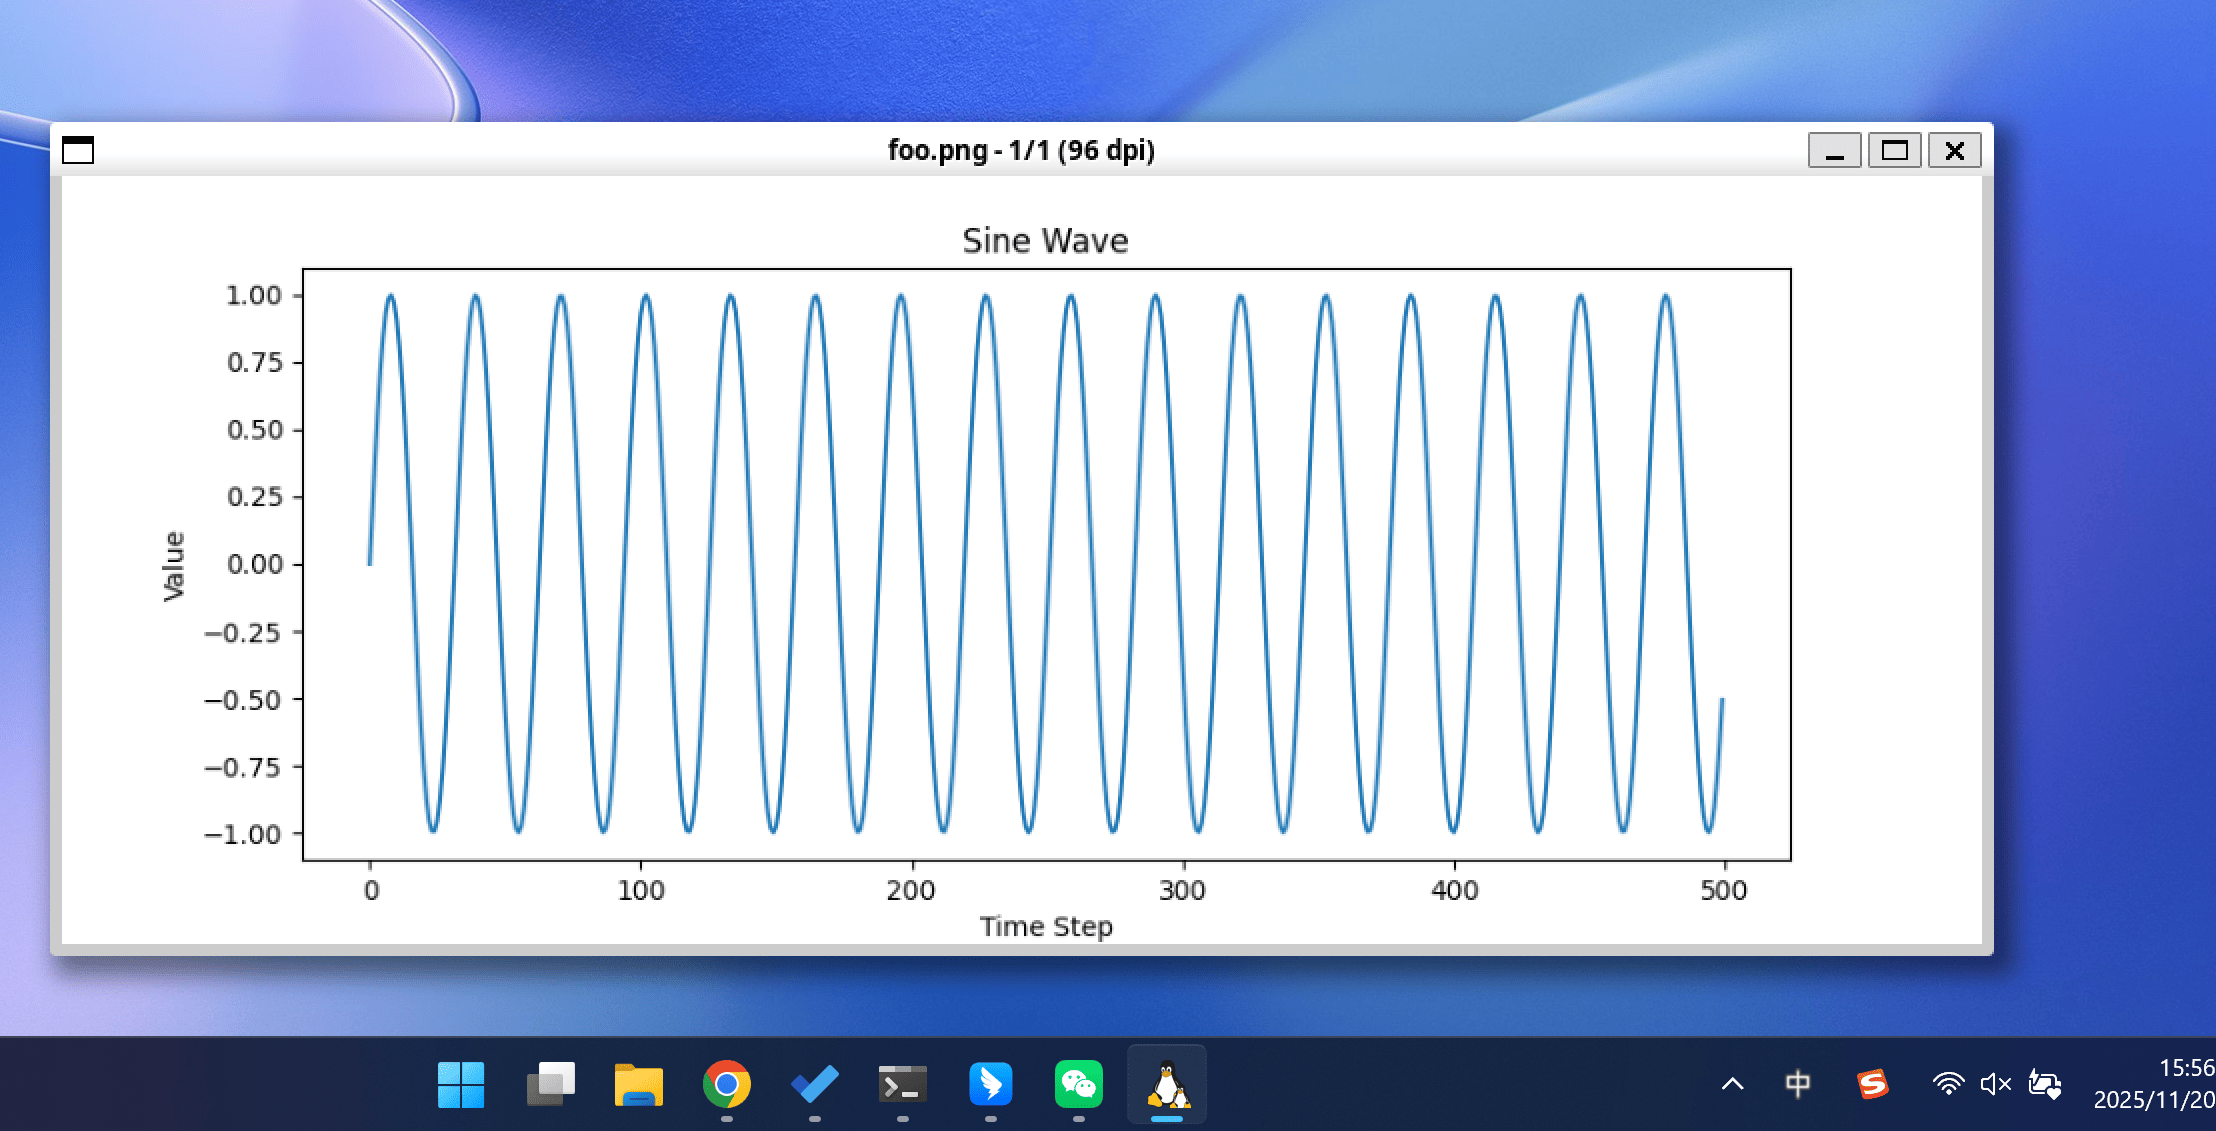Minimize the foo.png viewer window
Viewport: 2216px width, 1131px height.
pos(1834,151)
